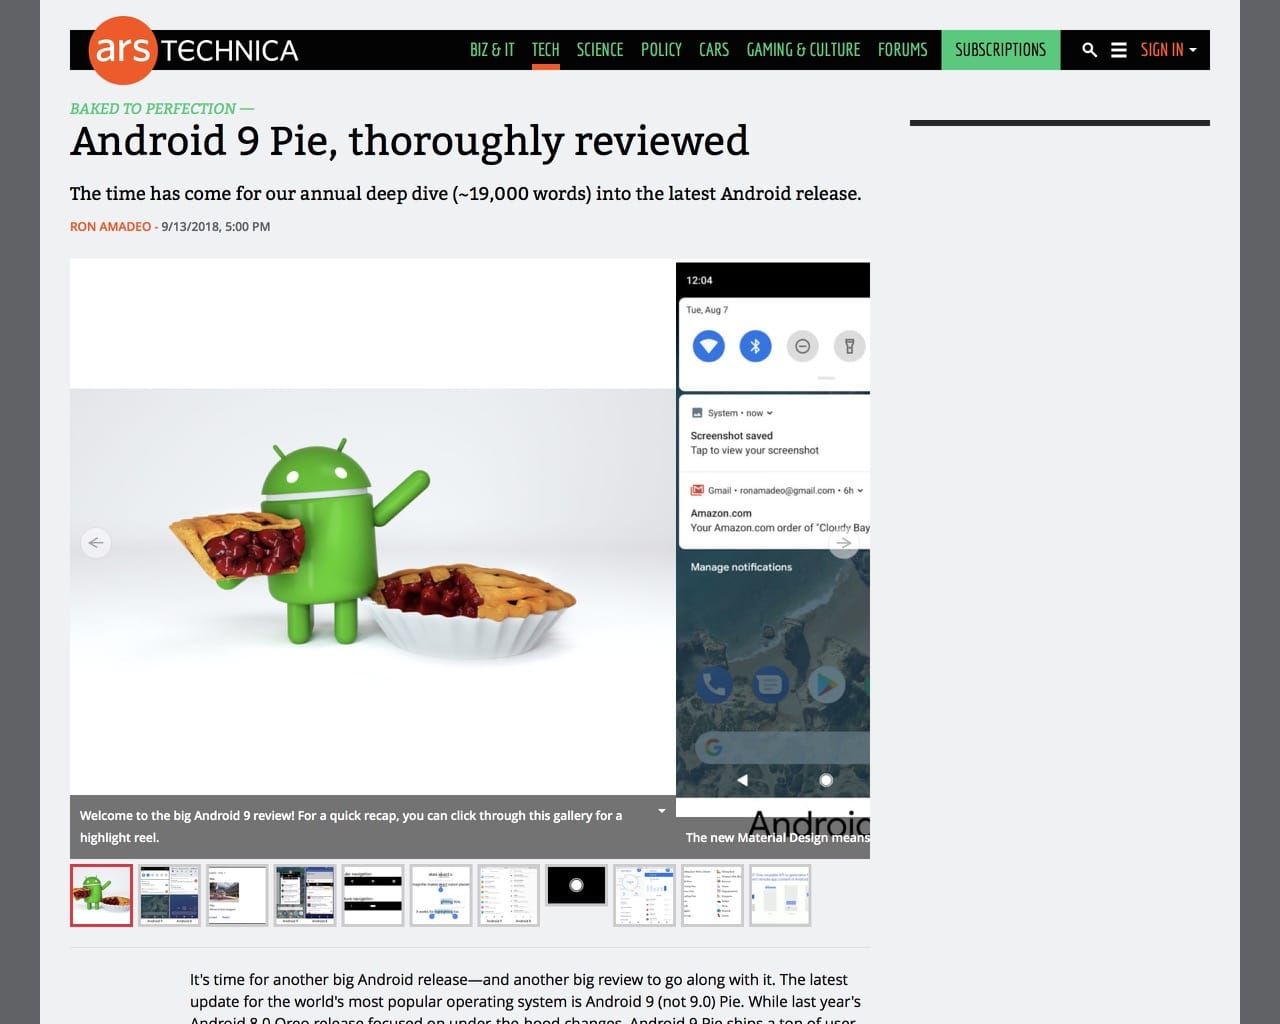Click the Subscriptions button
Viewport: 1280px width, 1024px height.
1000,50
